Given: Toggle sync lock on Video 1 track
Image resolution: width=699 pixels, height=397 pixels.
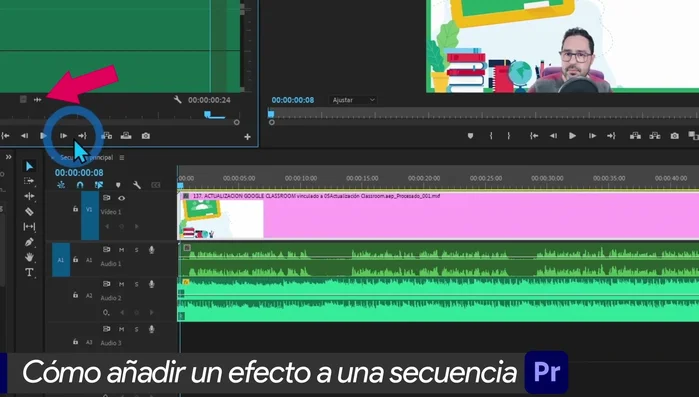Looking at the screenshot, I should [x=107, y=198].
